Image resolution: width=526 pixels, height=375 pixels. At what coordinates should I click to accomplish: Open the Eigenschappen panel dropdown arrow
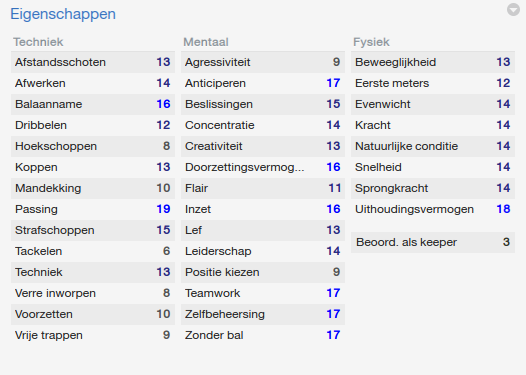point(513,9)
